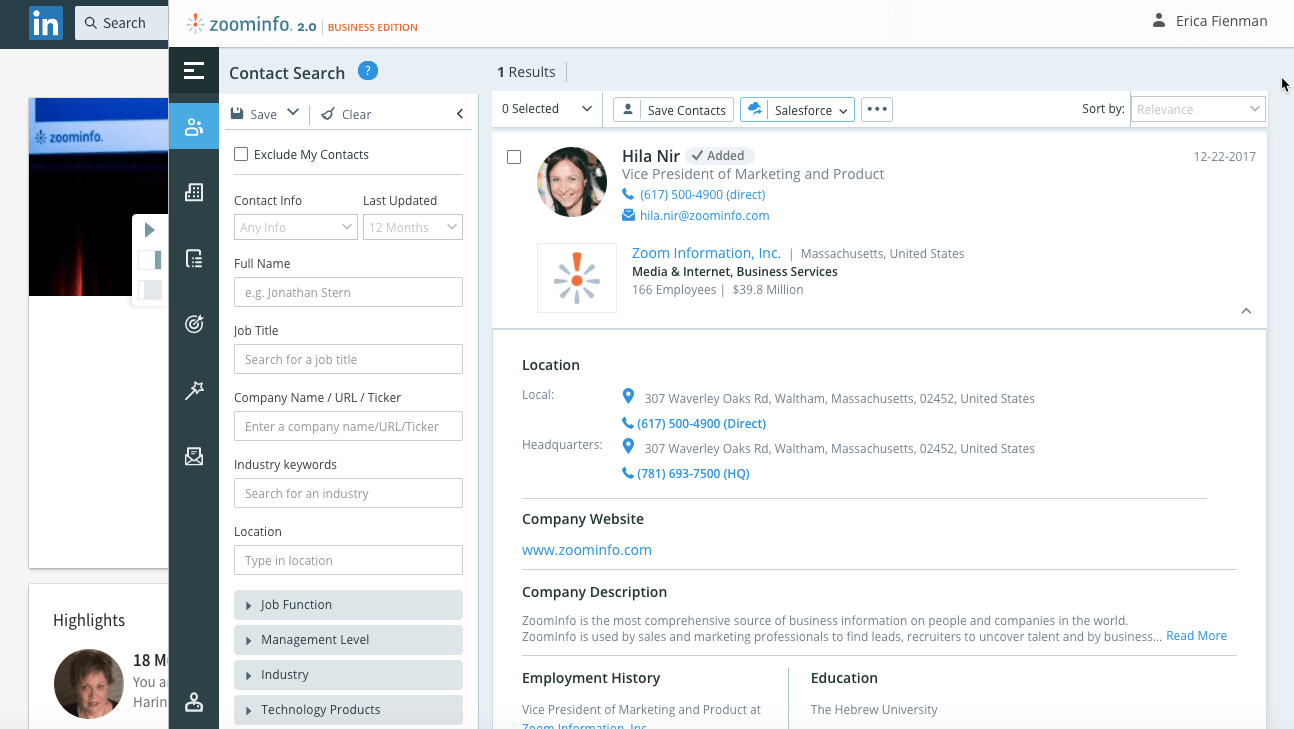Viewport: 1294px width, 729px height.
Task: Click the three dots more options button
Action: [877, 110]
